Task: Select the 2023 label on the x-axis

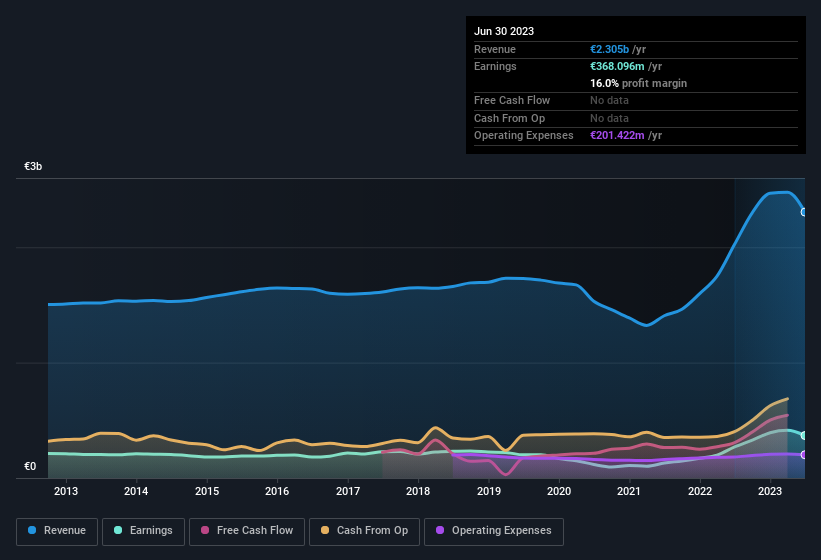Action: 770,491
